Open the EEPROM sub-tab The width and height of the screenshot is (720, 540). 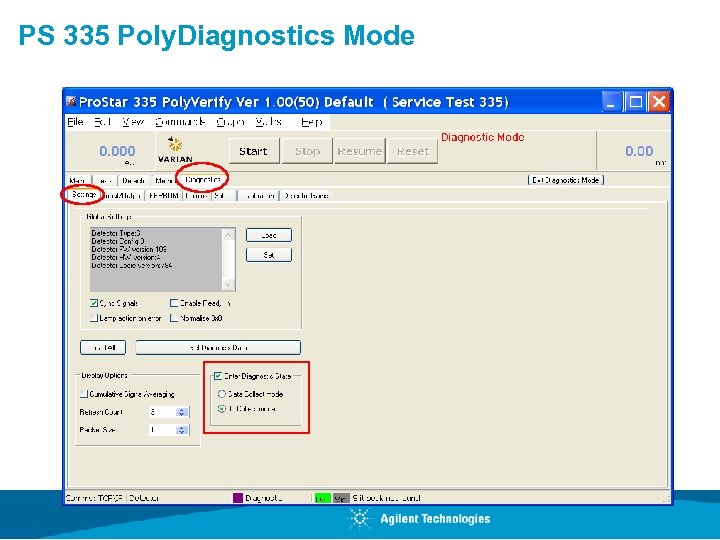[164, 196]
